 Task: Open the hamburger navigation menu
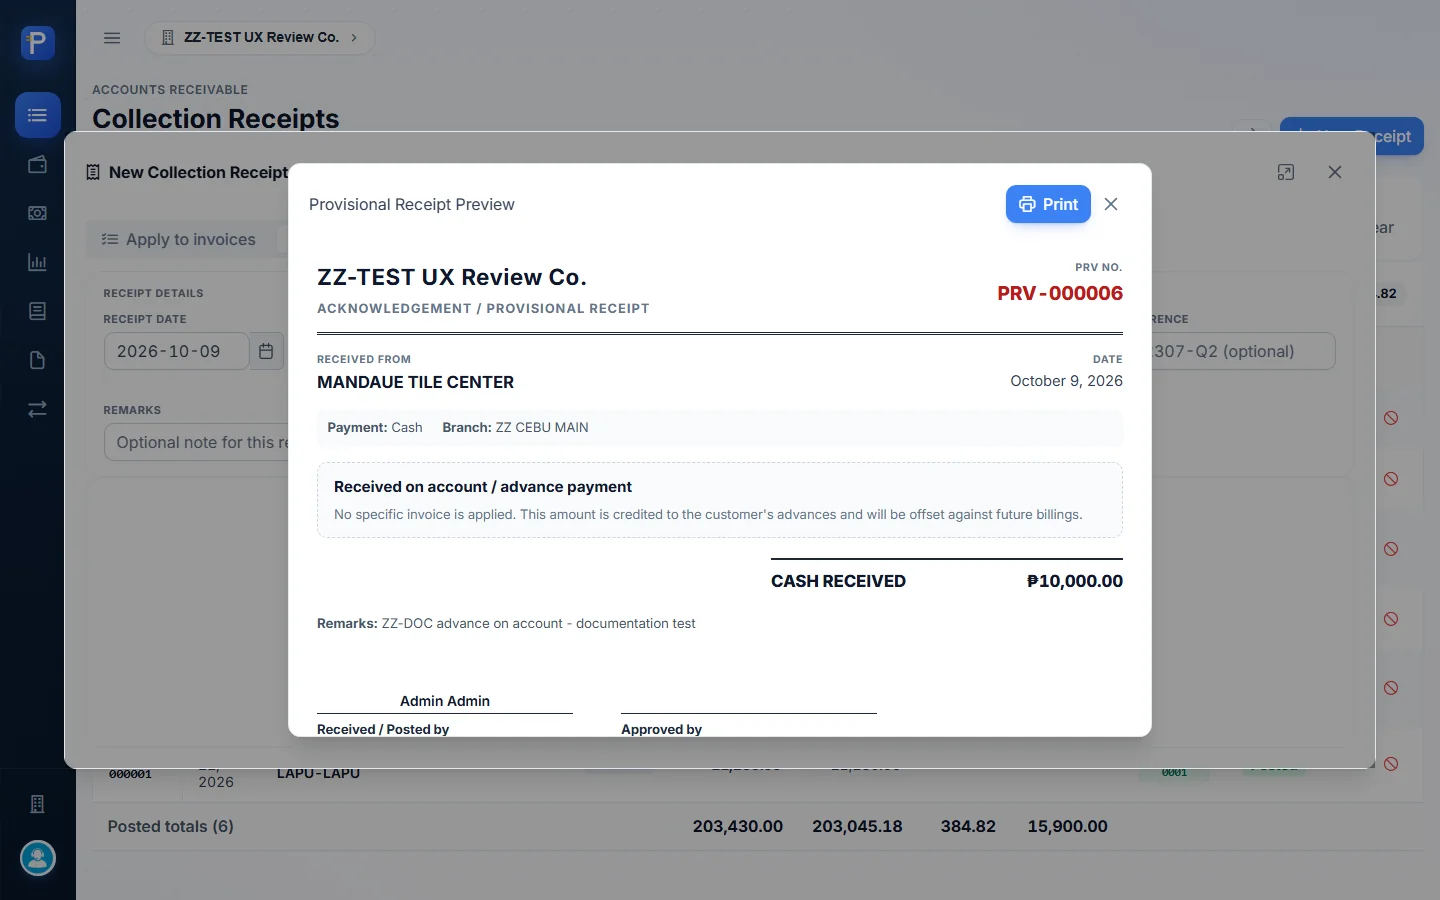pos(112,38)
